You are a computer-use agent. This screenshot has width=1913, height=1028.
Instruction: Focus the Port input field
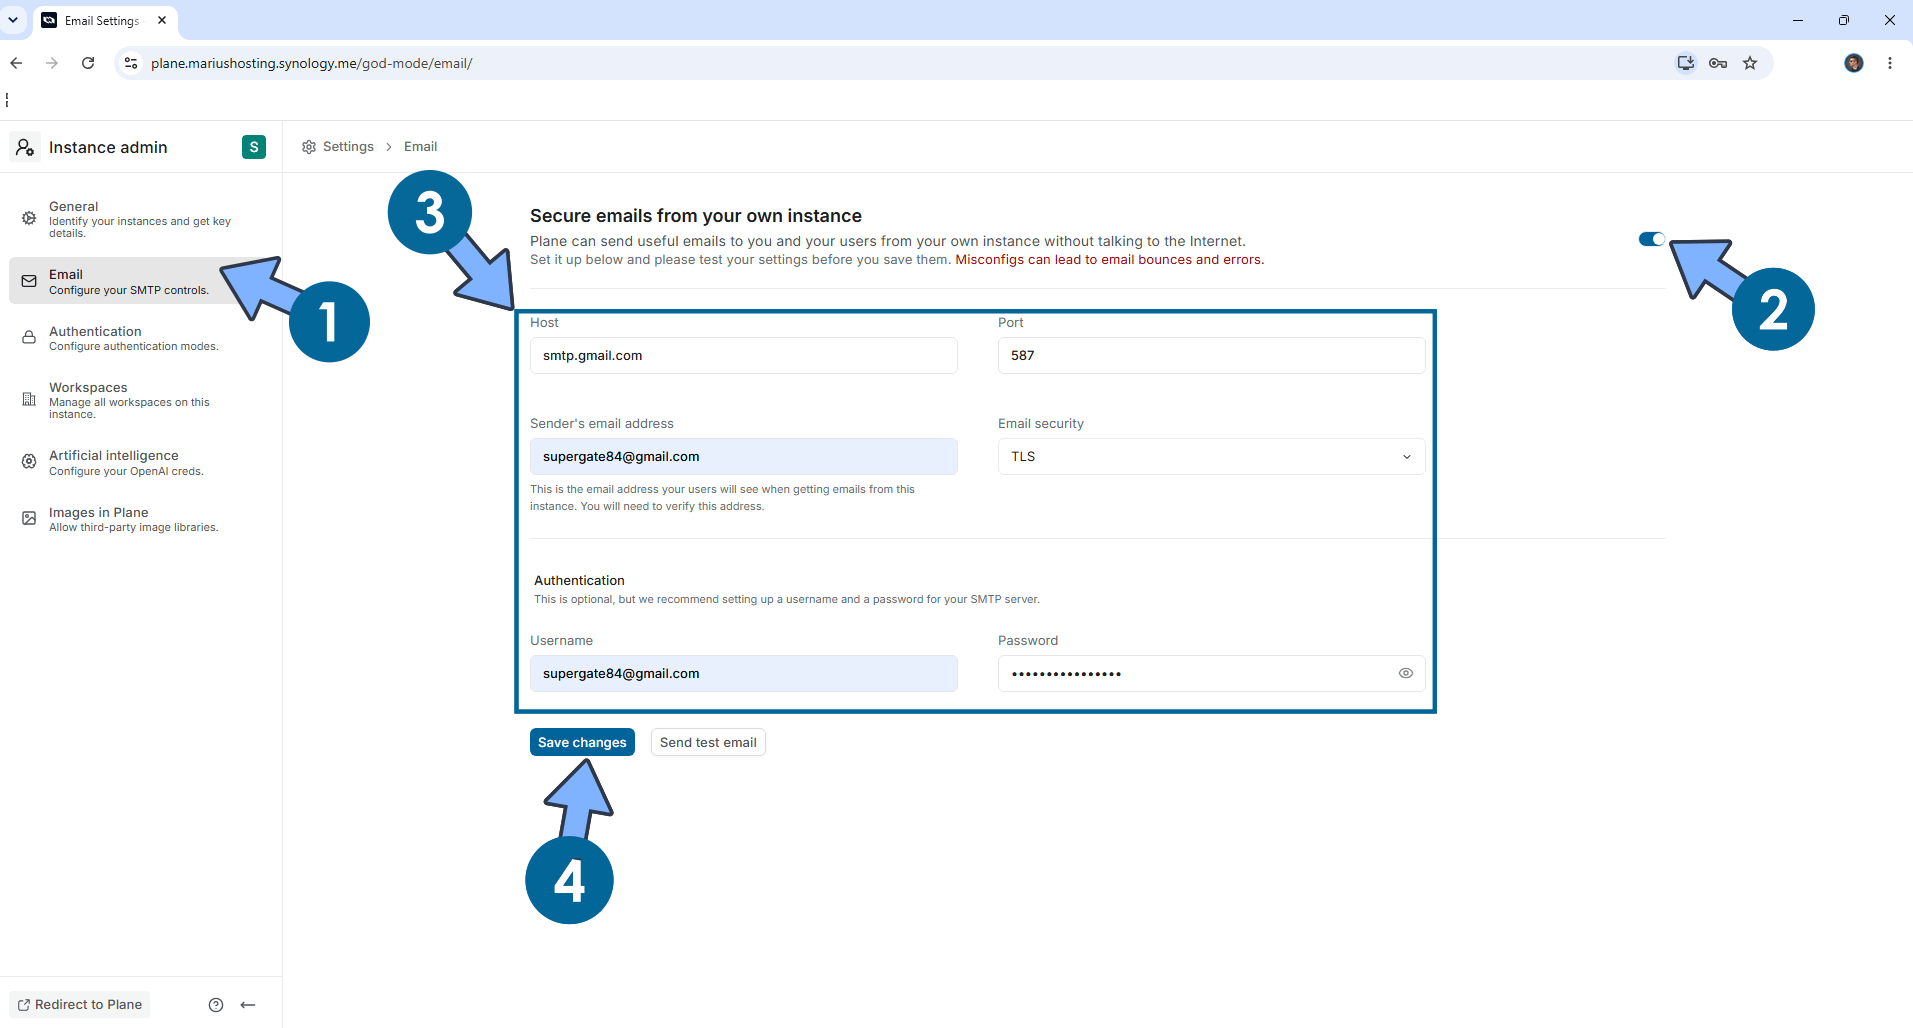coord(1211,355)
